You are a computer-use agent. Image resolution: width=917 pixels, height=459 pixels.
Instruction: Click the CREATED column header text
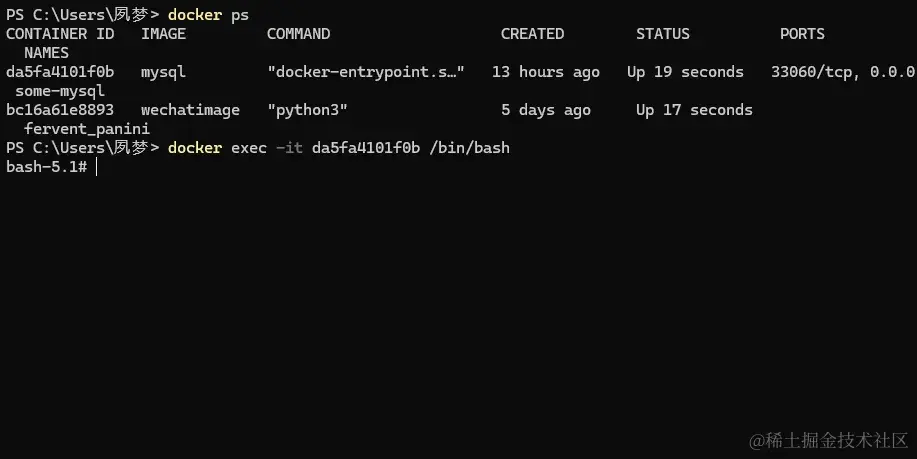click(532, 34)
